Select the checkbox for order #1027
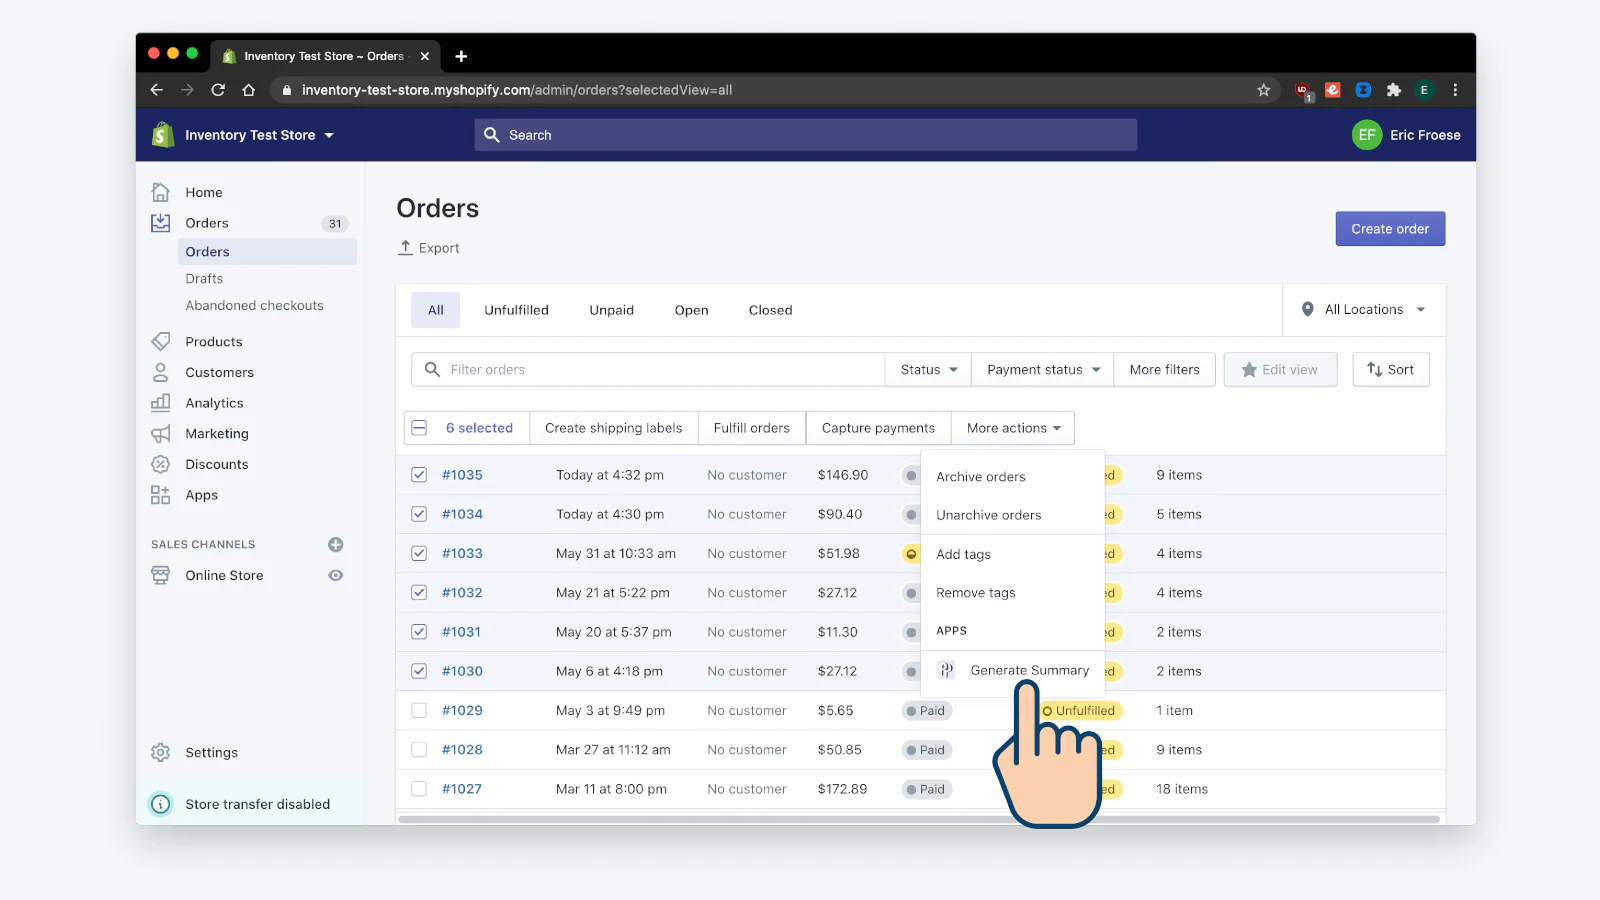1600x900 pixels. pyautogui.click(x=419, y=789)
